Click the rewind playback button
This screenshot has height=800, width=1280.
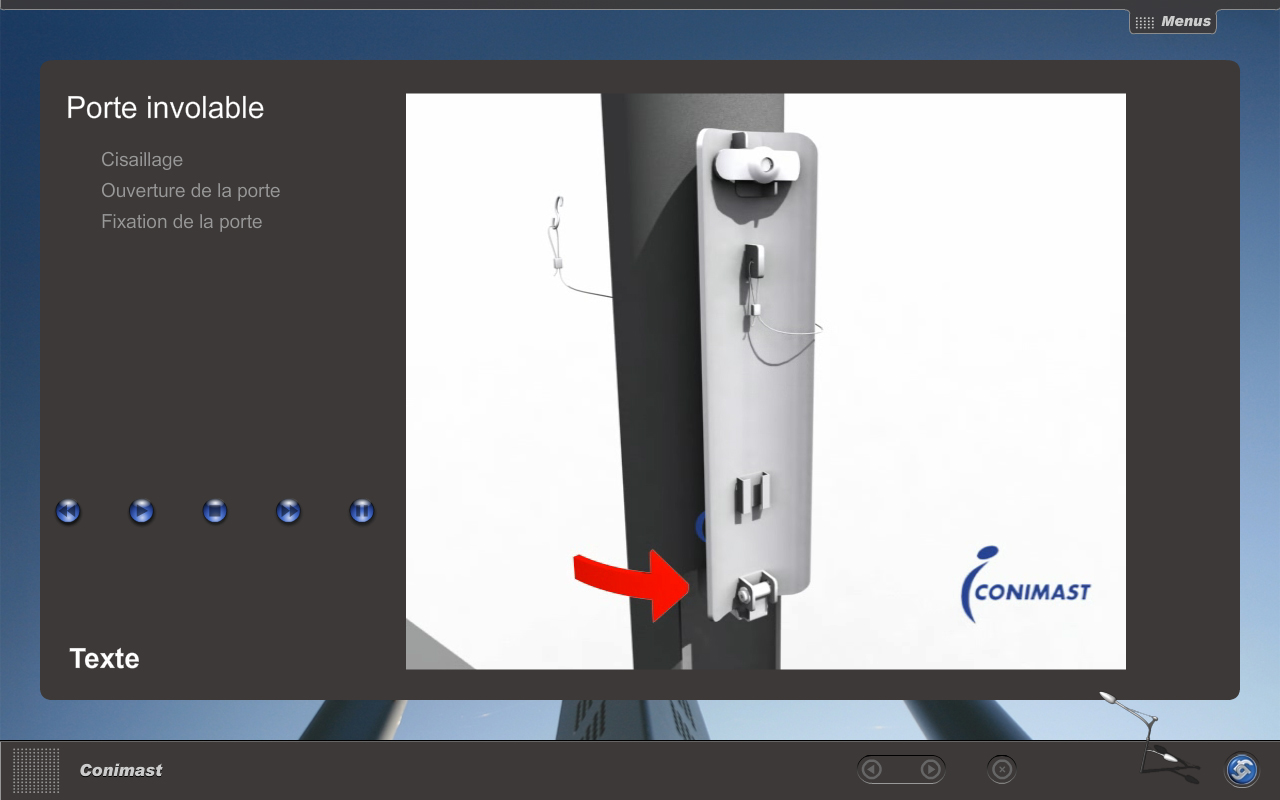[x=68, y=512]
